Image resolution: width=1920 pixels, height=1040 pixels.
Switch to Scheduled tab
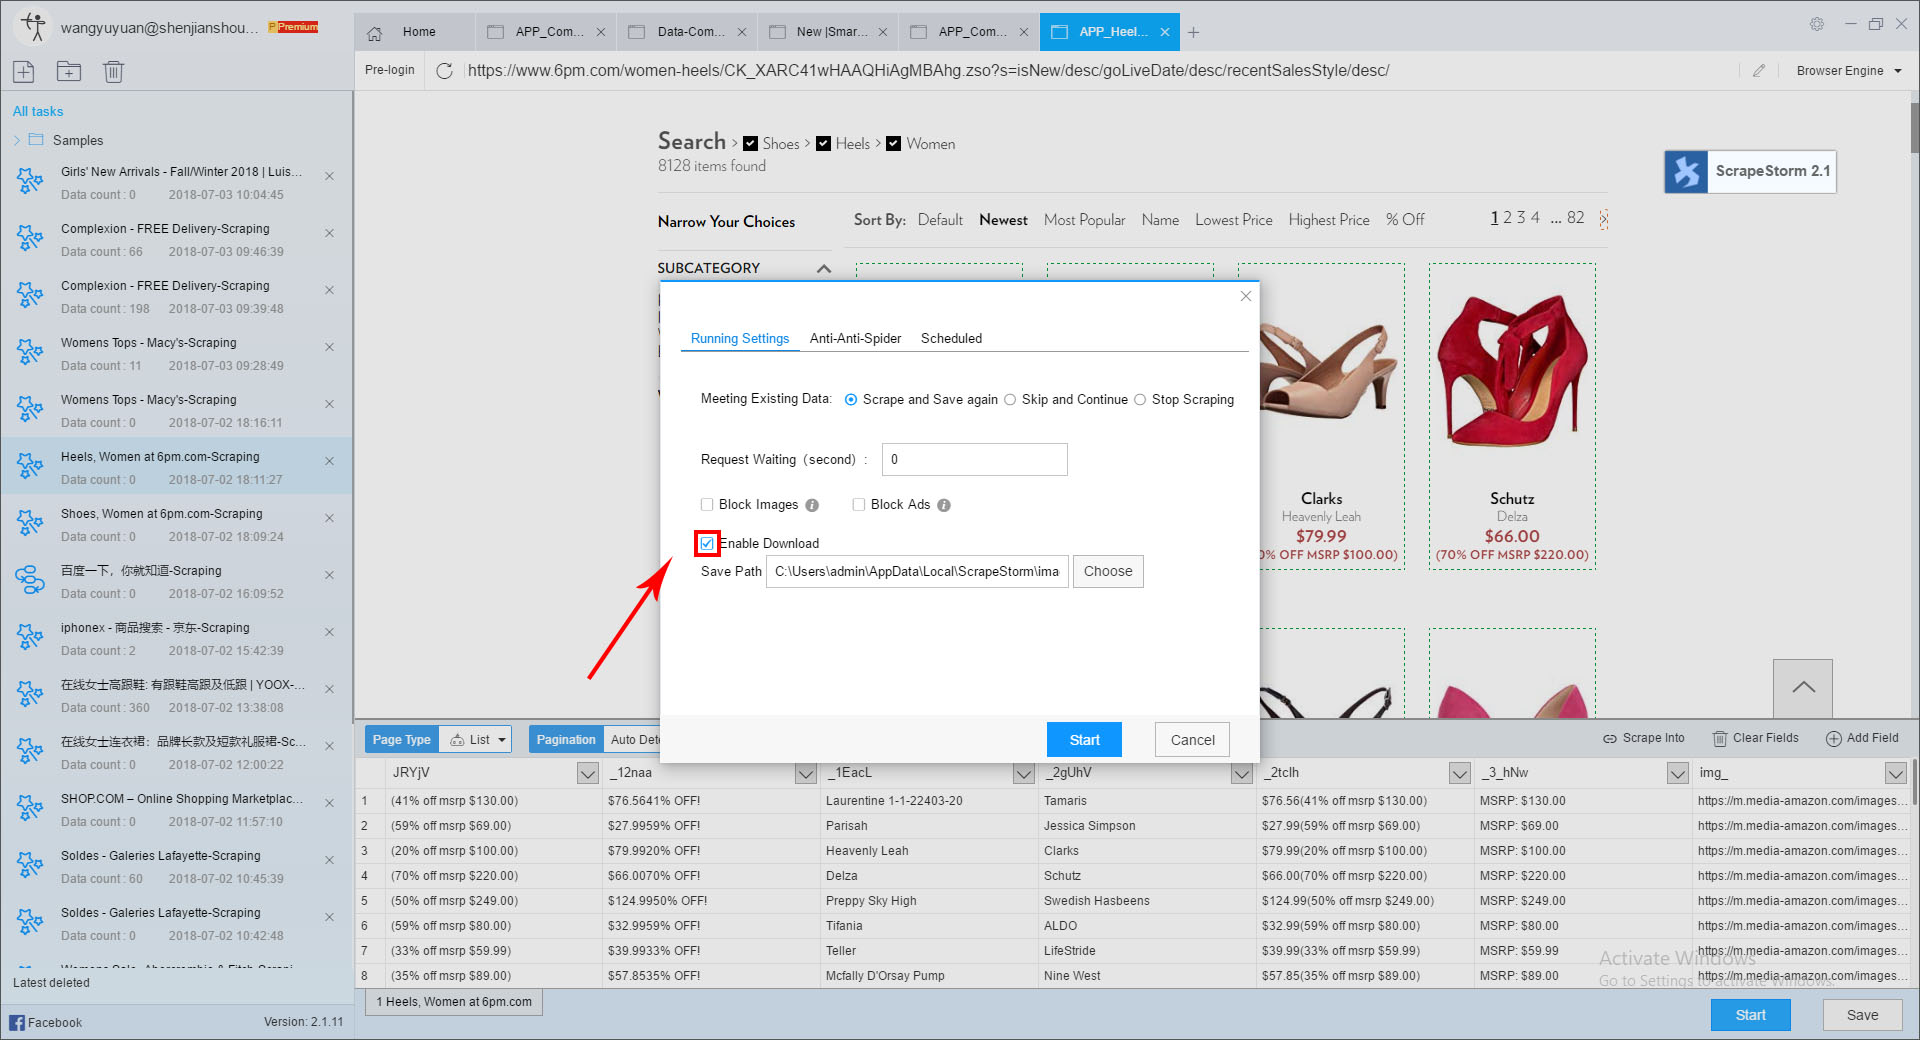tap(951, 339)
